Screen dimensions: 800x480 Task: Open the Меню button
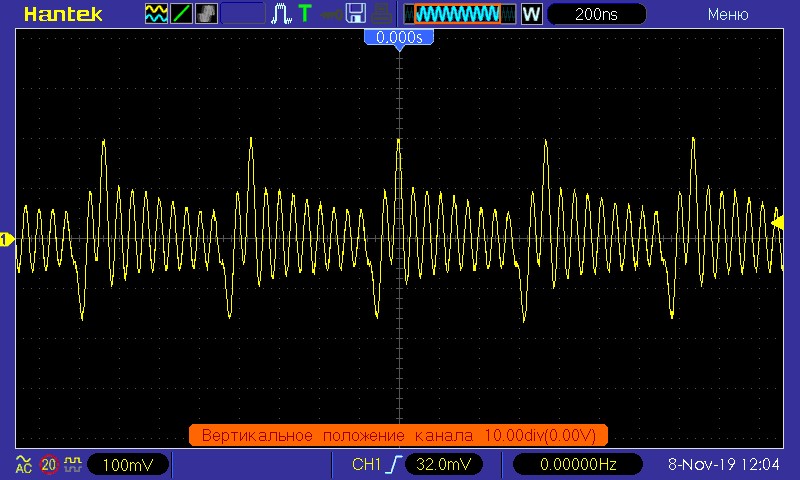pos(728,14)
